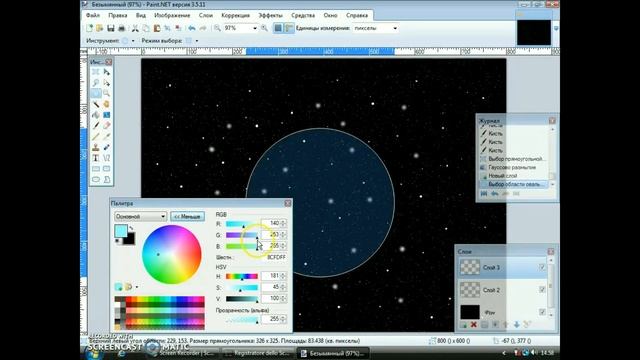
Task: Select the Paintbrush tool
Action: coord(96,126)
